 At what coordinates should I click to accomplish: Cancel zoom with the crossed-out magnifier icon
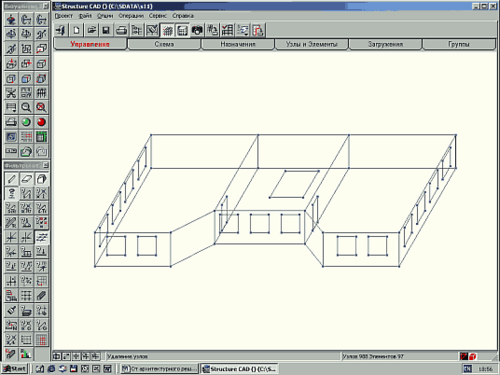[x=41, y=107]
